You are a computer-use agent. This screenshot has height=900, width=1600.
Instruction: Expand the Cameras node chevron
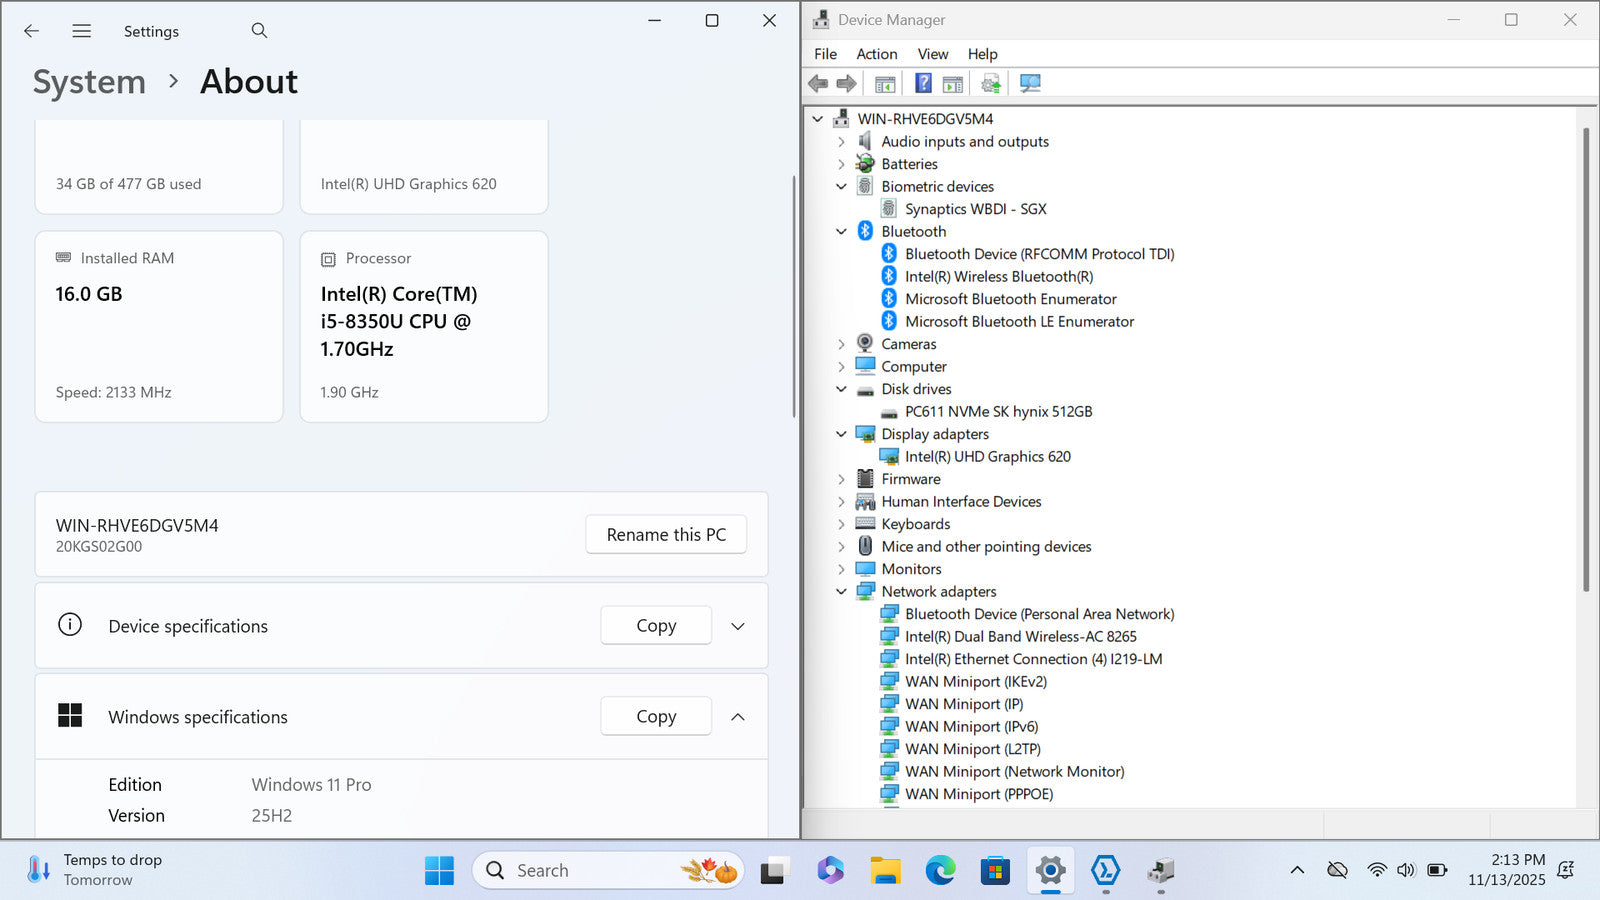tap(841, 344)
